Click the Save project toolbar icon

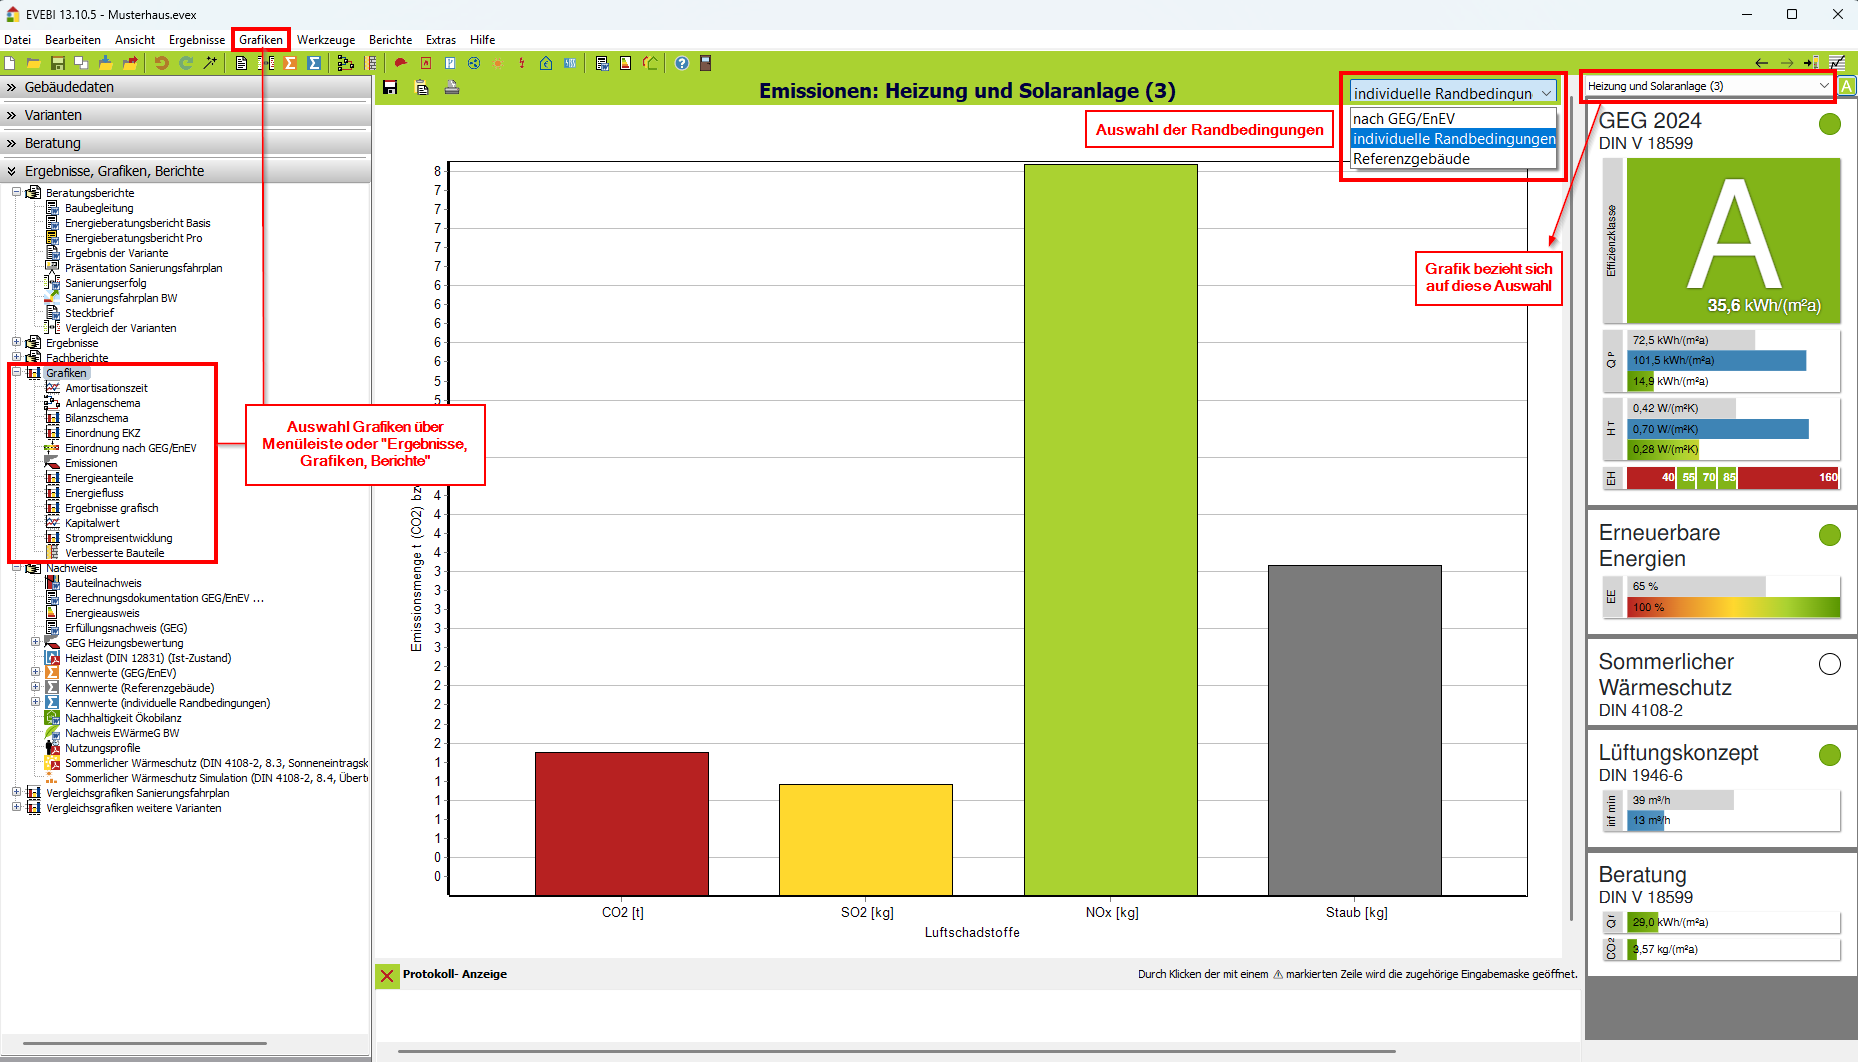(58, 63)
